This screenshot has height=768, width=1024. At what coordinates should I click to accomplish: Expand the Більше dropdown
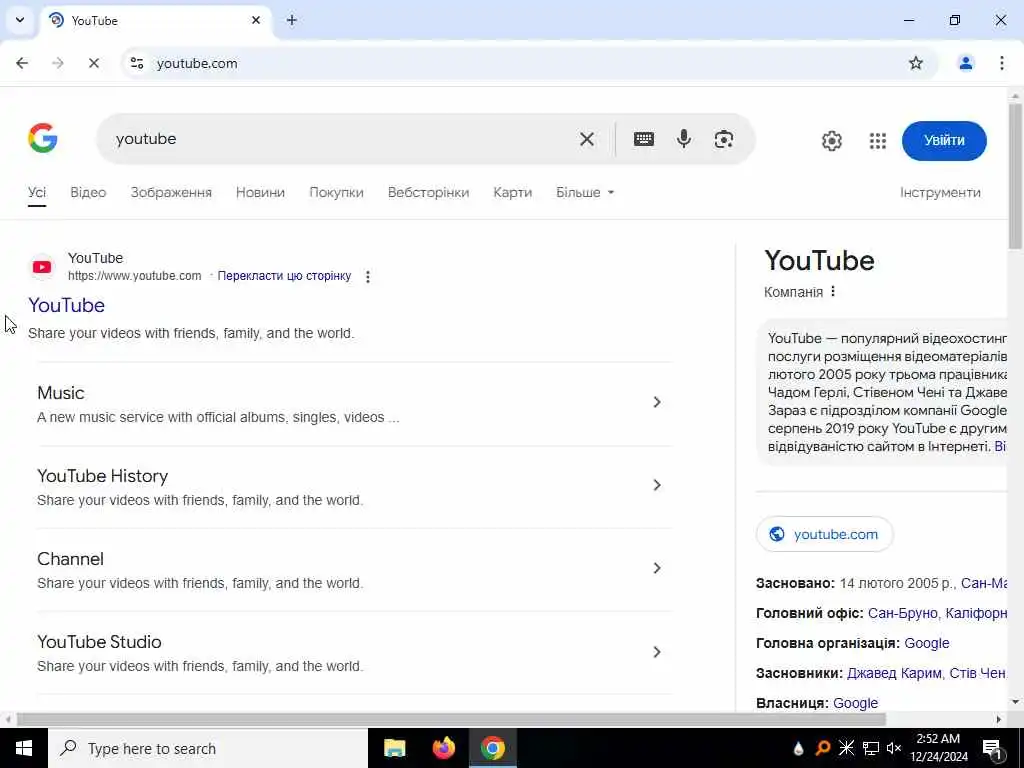click(x=585, y=193)
